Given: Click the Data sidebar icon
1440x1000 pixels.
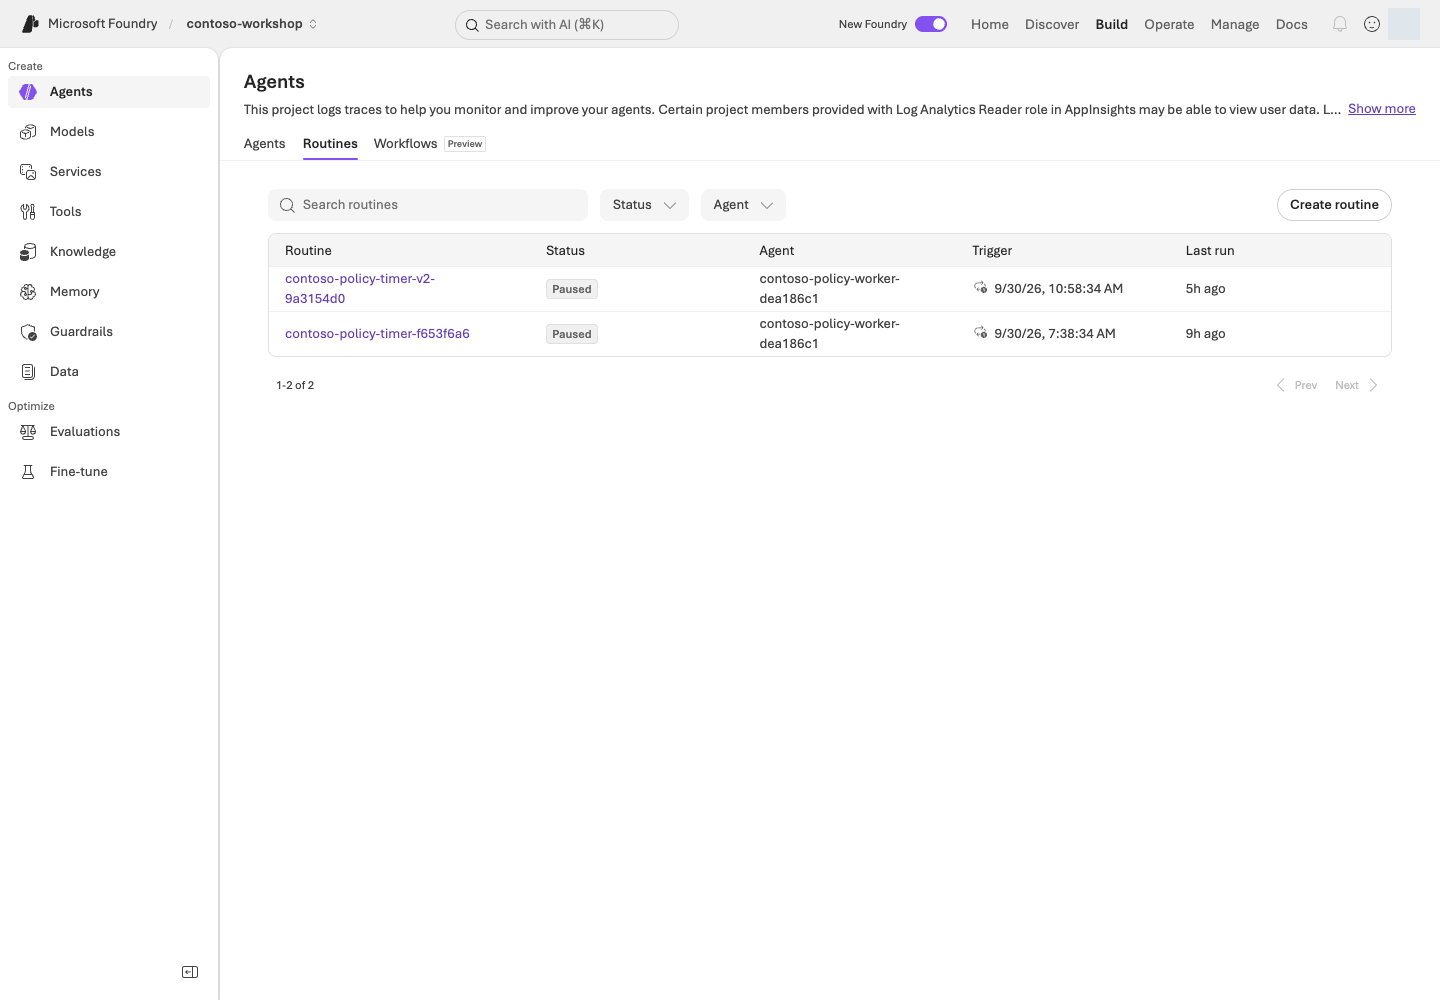Looking at the screenshot, I should (x=28, y=372).
